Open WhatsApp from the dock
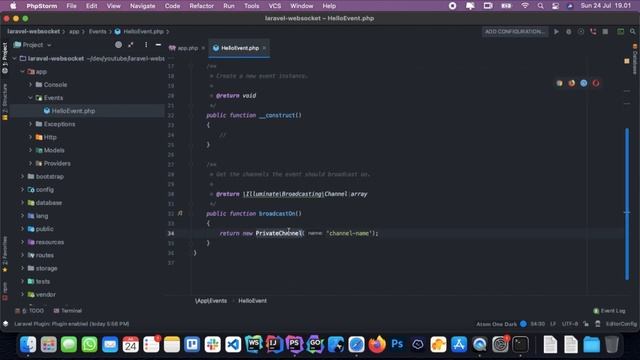 tap(89, 344)
